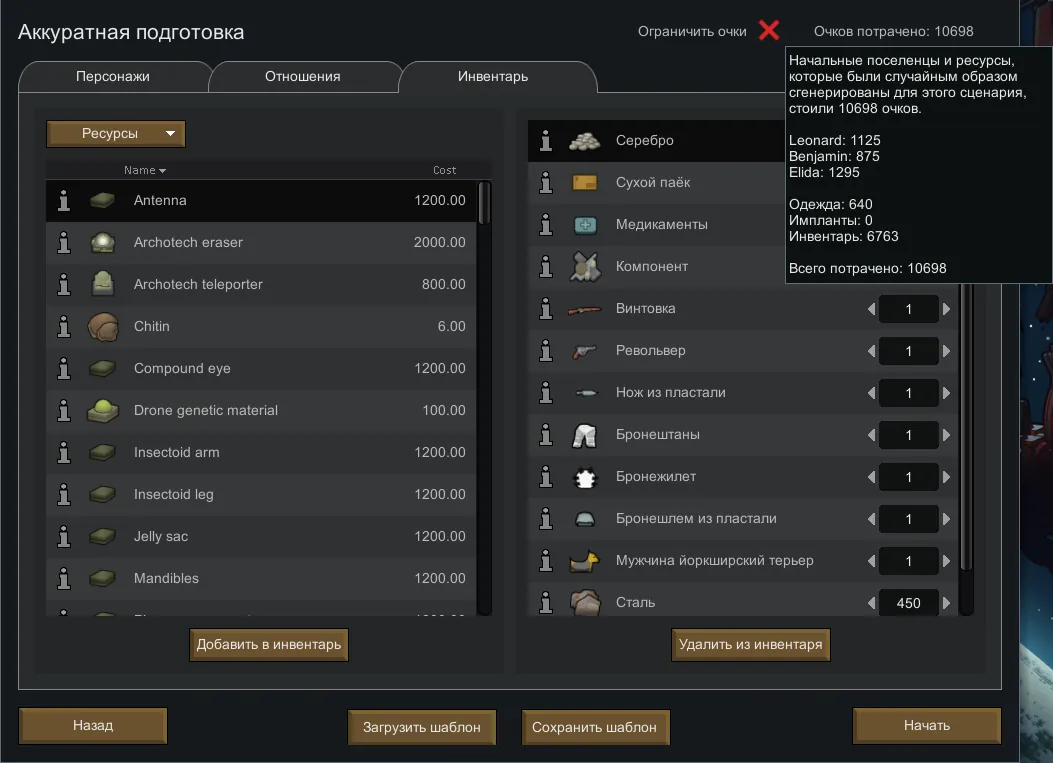Select the Винтовка rifle icon
The width and height of the screenshot is (1053, 763).
[x=585, y=309]
